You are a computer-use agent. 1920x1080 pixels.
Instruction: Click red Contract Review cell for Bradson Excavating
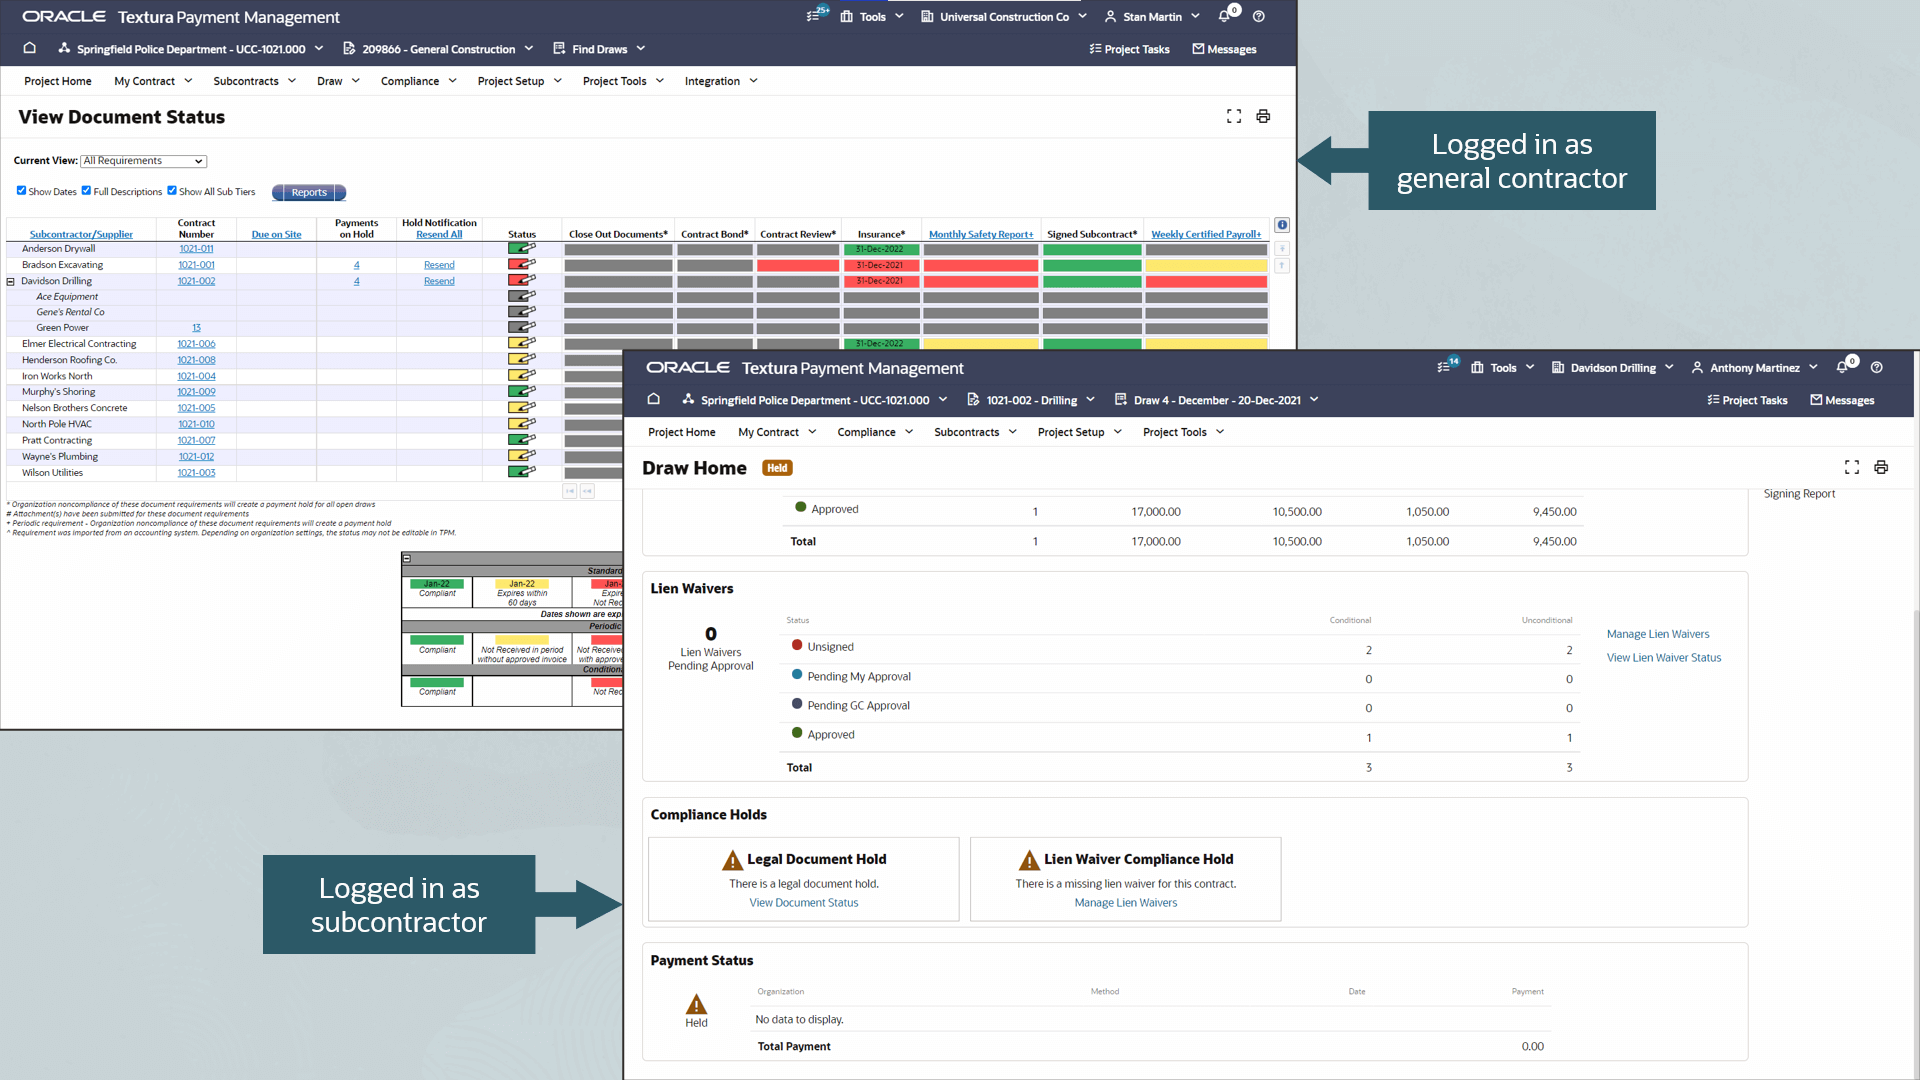click(x=797, y=265)
